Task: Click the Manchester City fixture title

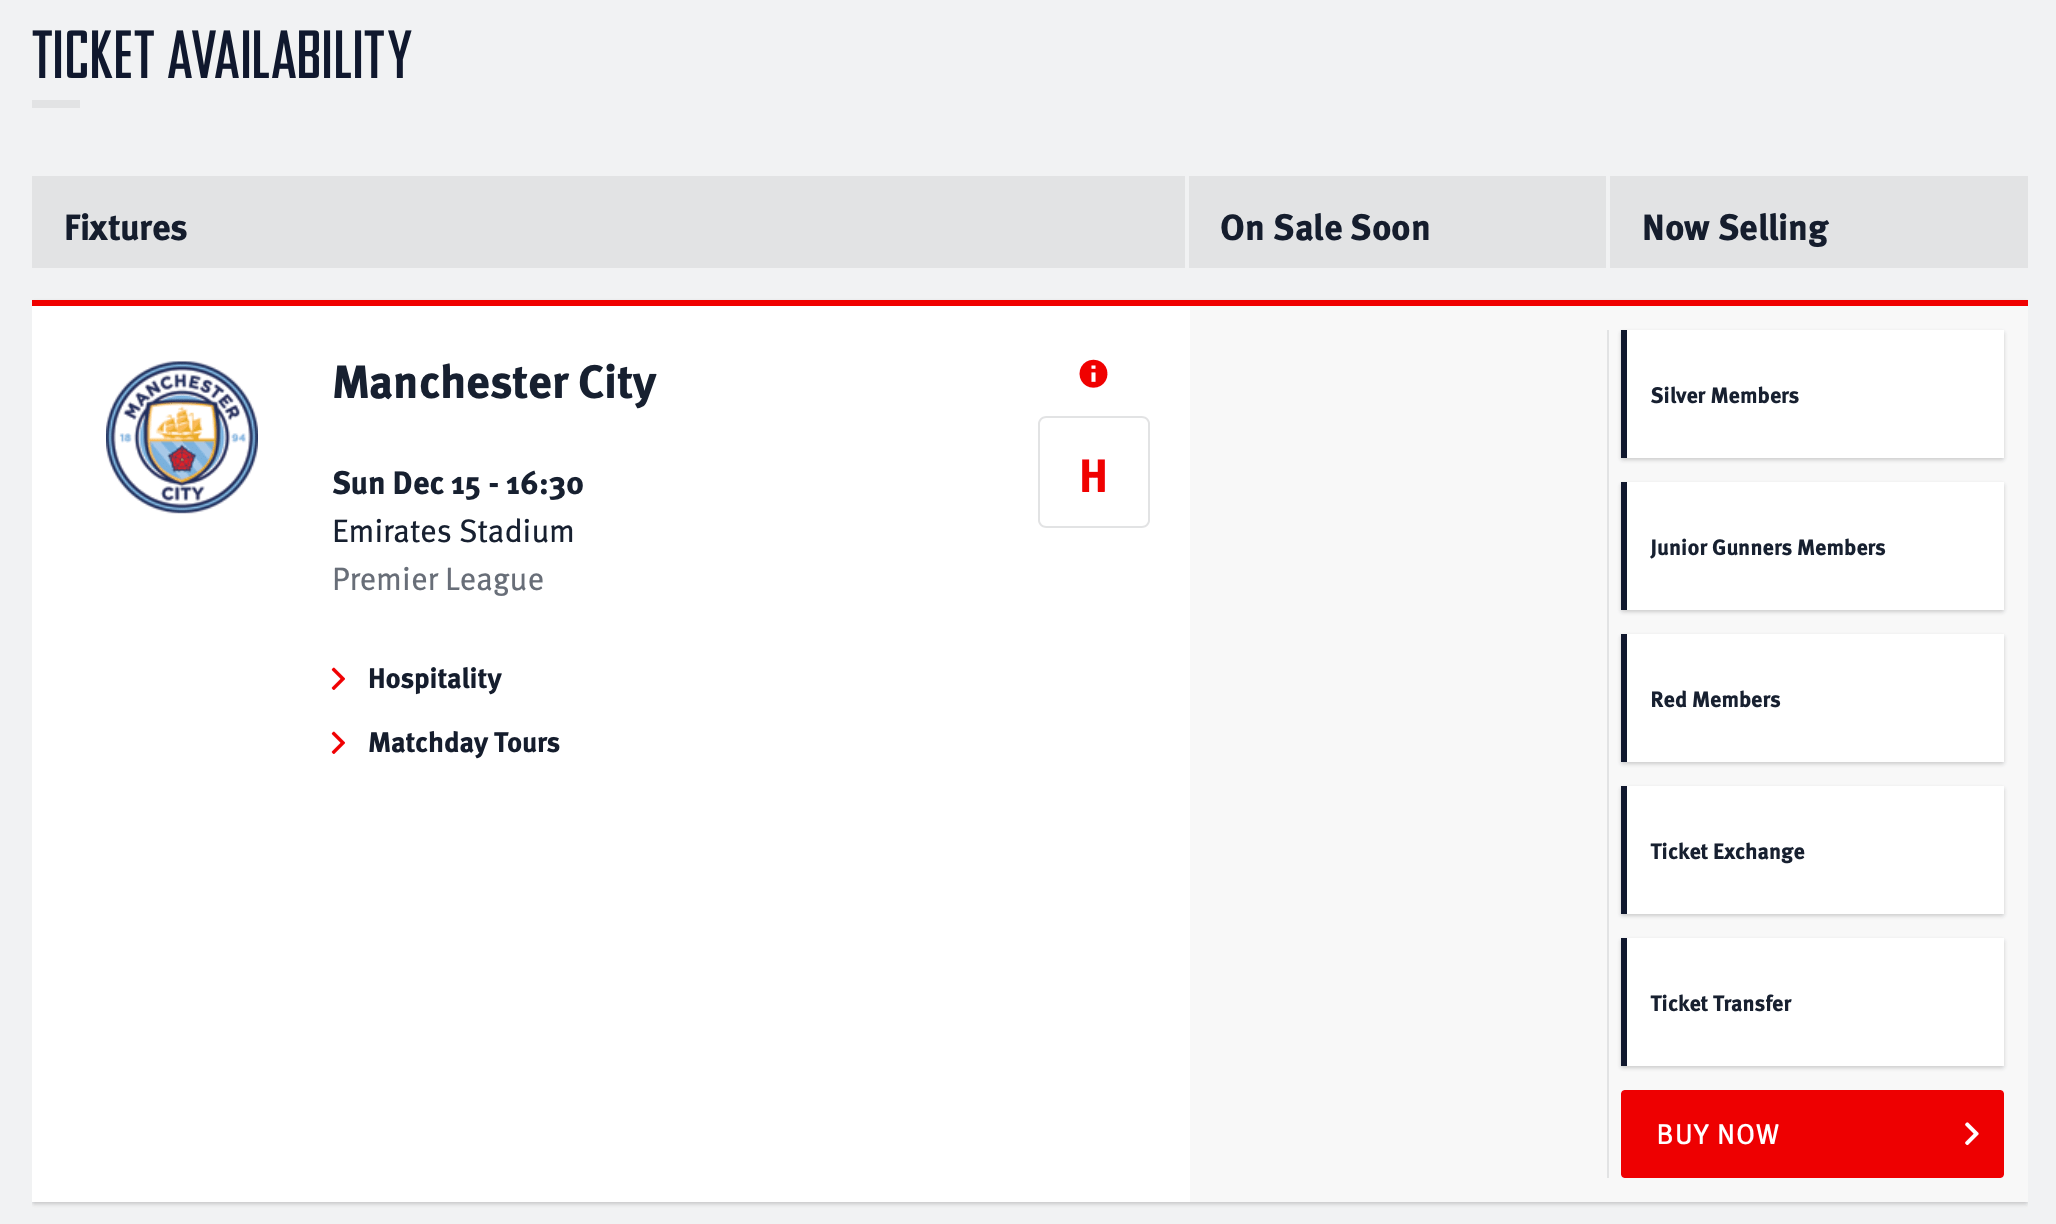Action: pos(494,383)
